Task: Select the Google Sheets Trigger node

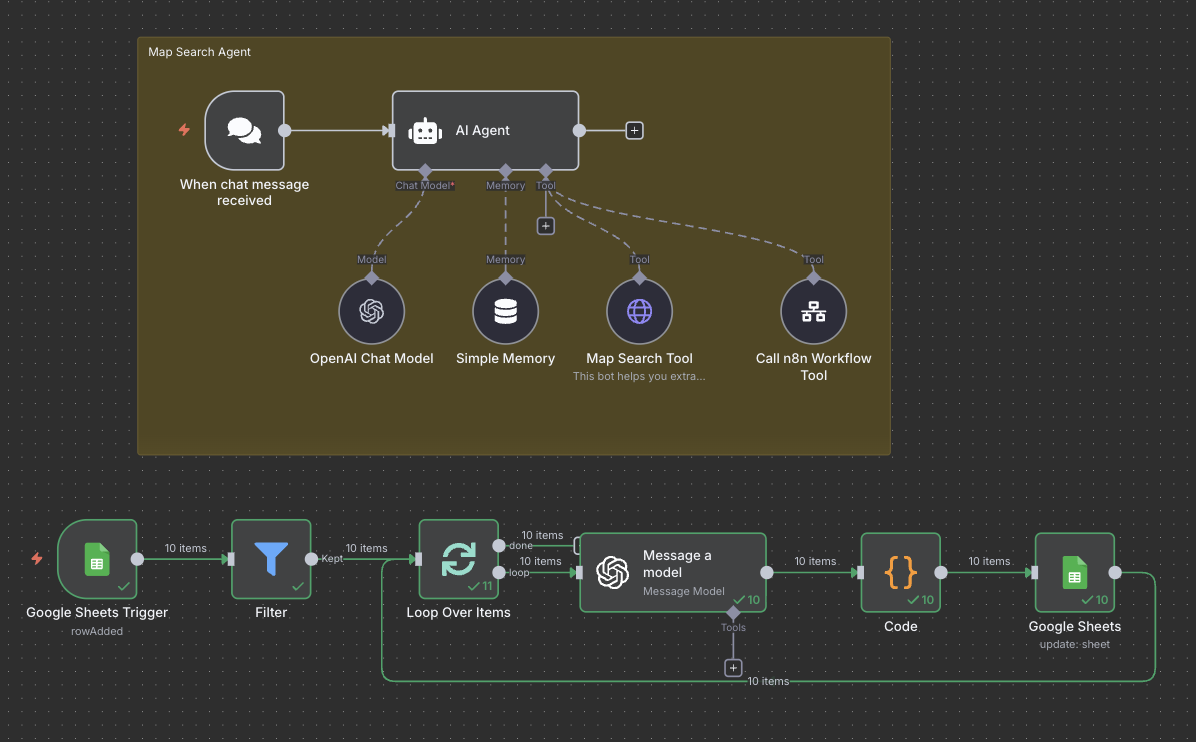Action: click(97, 560)
